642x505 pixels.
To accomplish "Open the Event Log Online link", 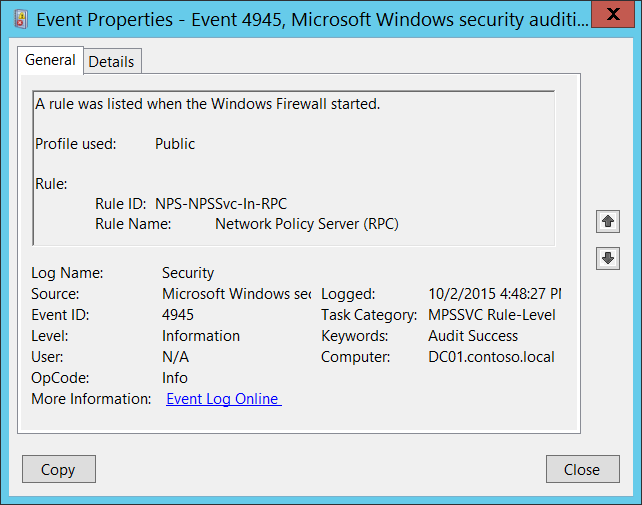I will pyautogui.click(x=223, y=399).
